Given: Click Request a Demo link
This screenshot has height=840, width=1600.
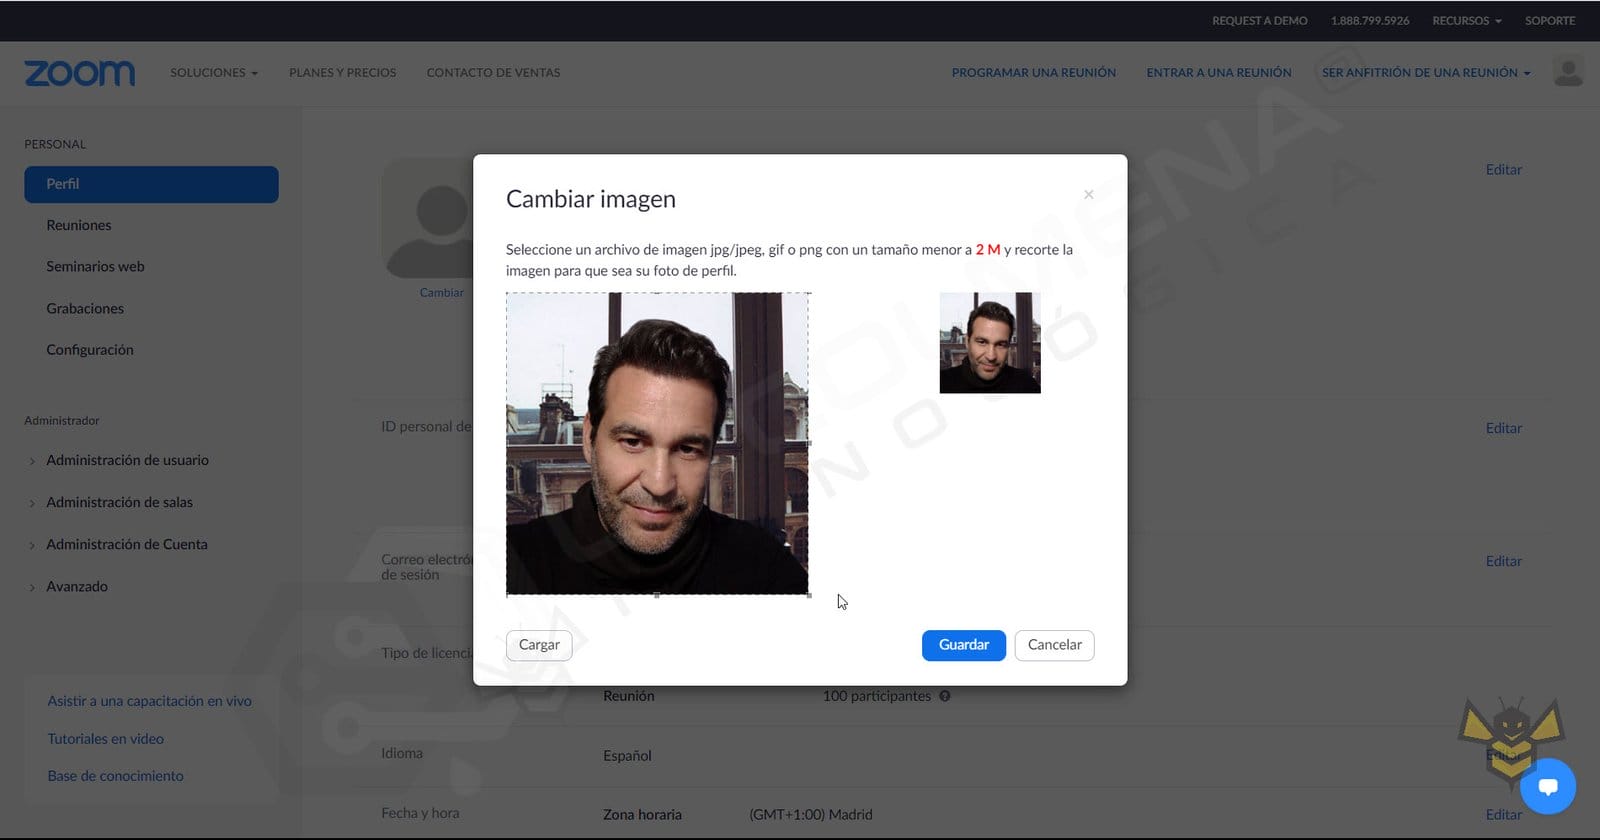Looking at the screenshot, I should coord(1260,21).
